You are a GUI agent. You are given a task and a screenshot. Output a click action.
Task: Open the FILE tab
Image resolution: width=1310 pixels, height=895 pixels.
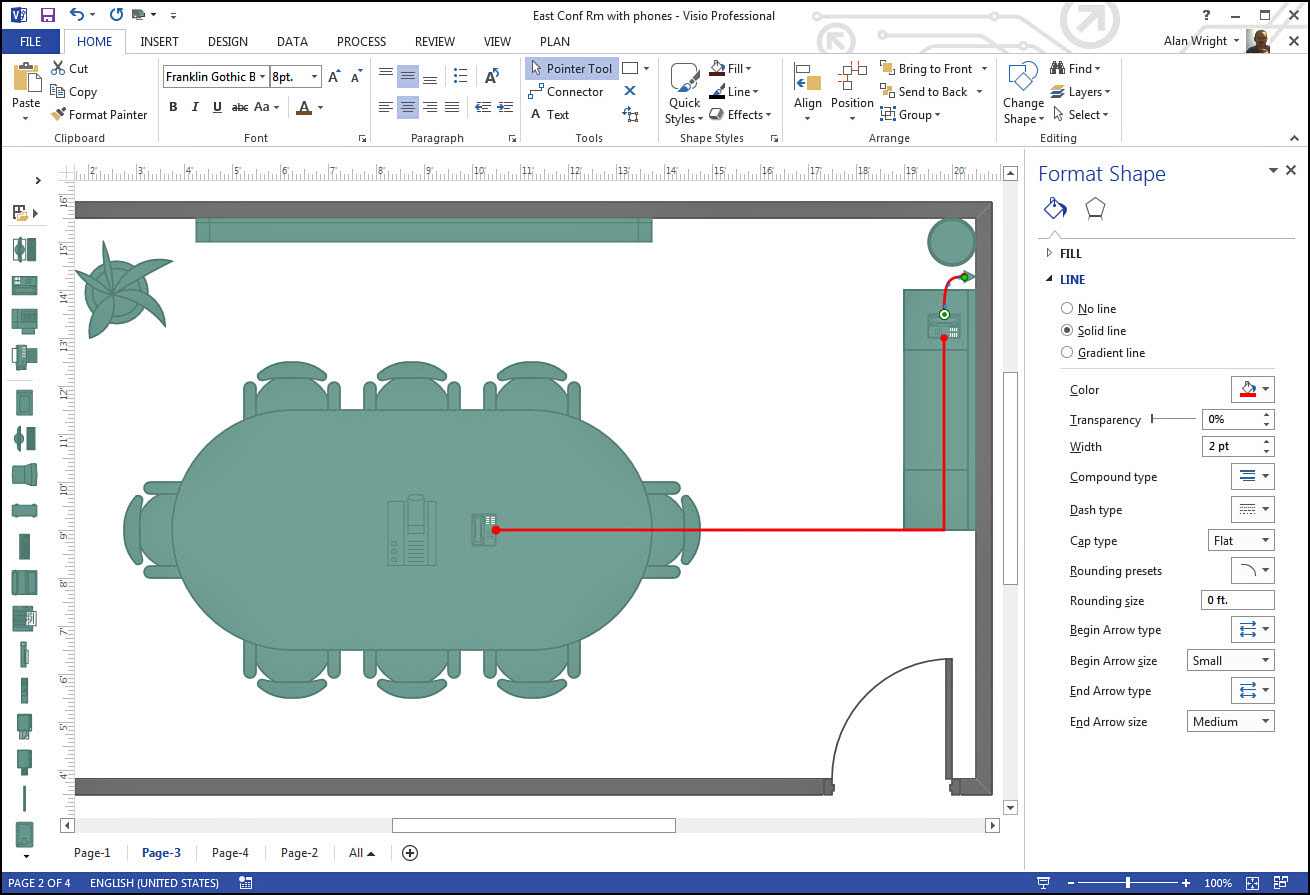pos(30,42)
